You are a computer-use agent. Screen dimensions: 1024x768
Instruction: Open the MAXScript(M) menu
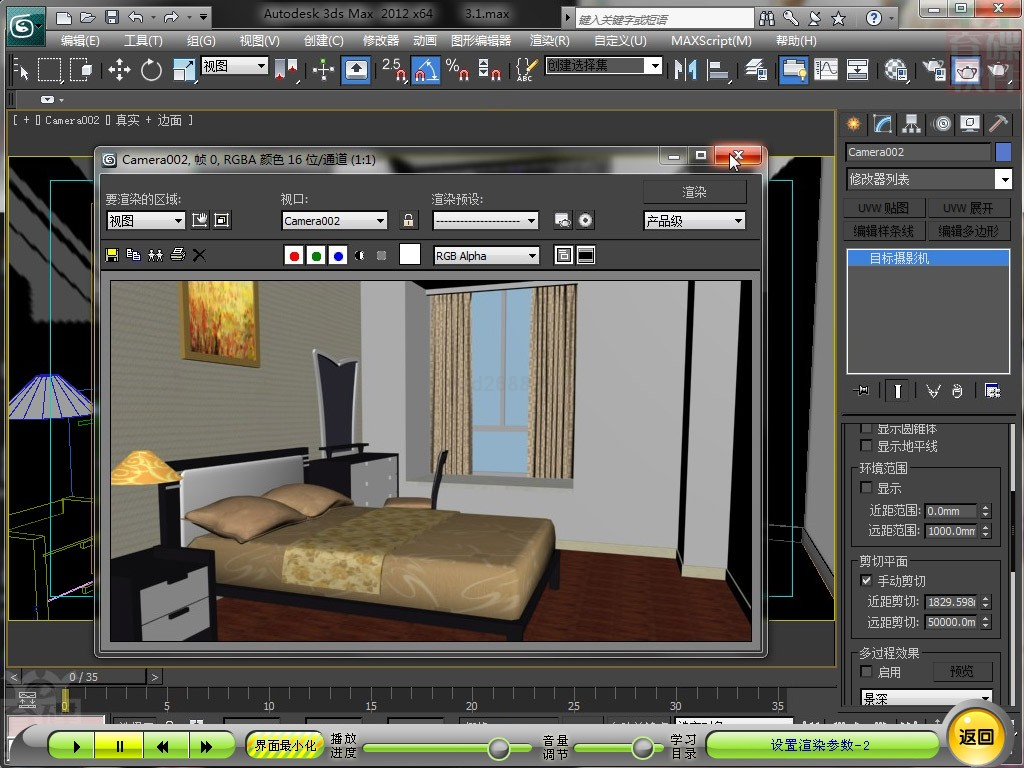coord(711,41)
